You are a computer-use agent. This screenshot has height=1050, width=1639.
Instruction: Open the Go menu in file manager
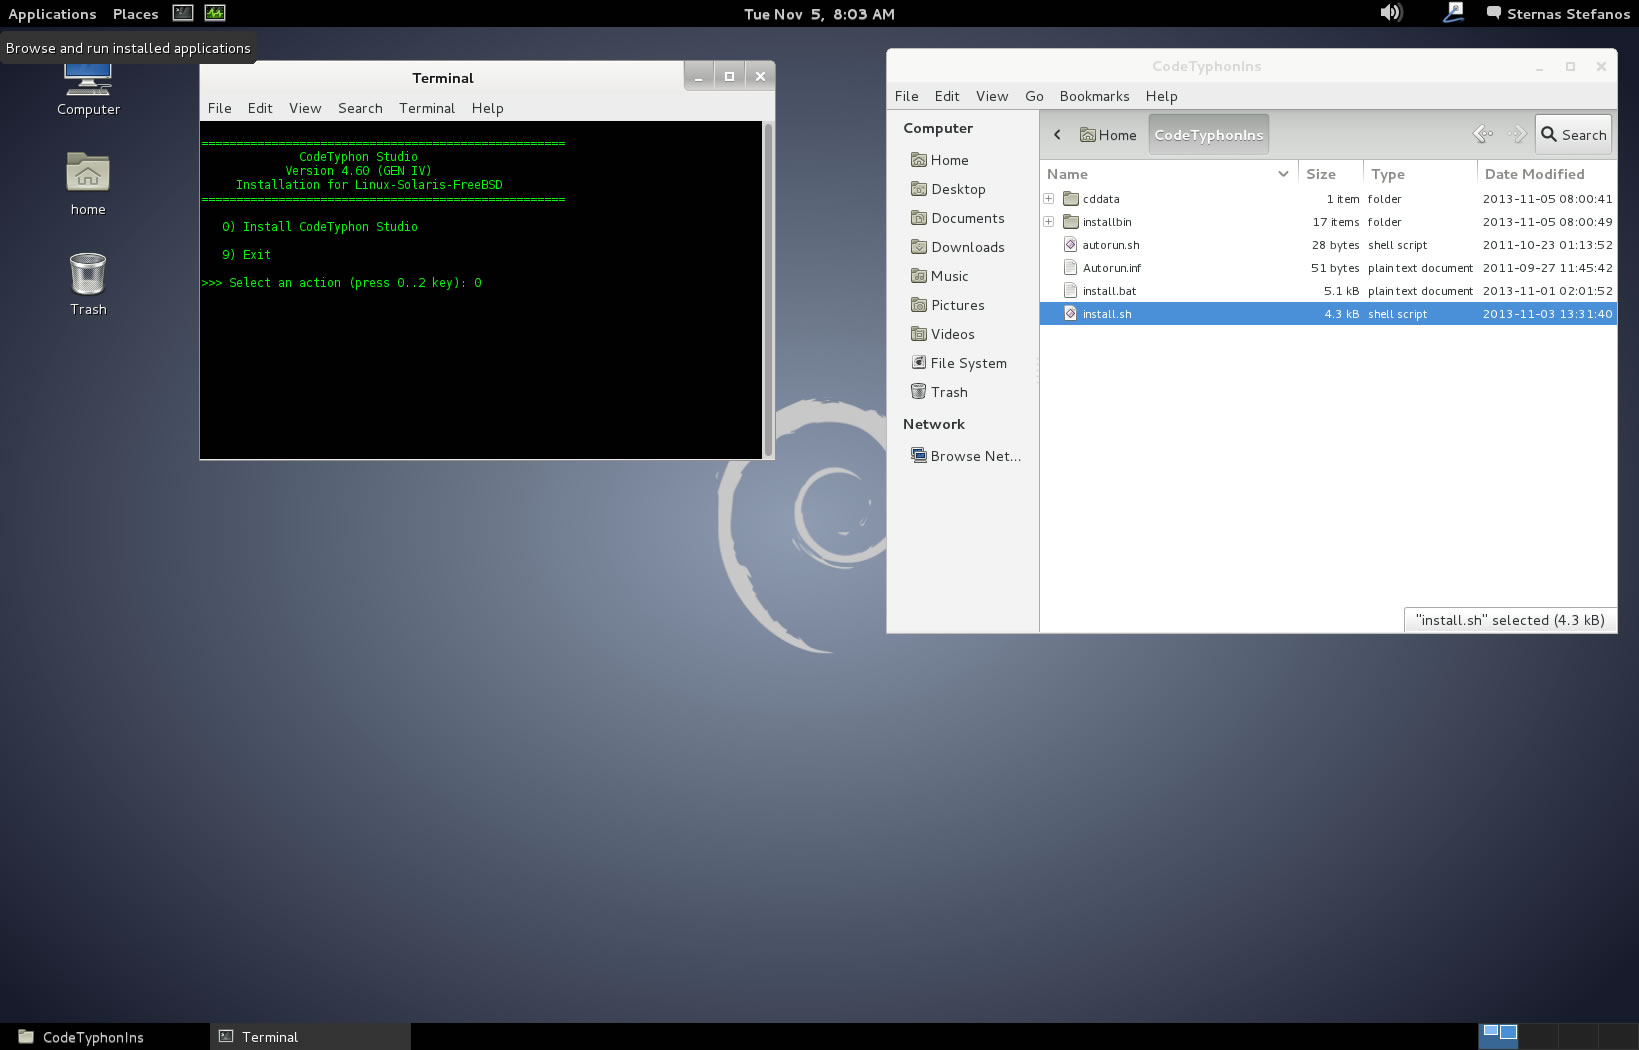1034,96
